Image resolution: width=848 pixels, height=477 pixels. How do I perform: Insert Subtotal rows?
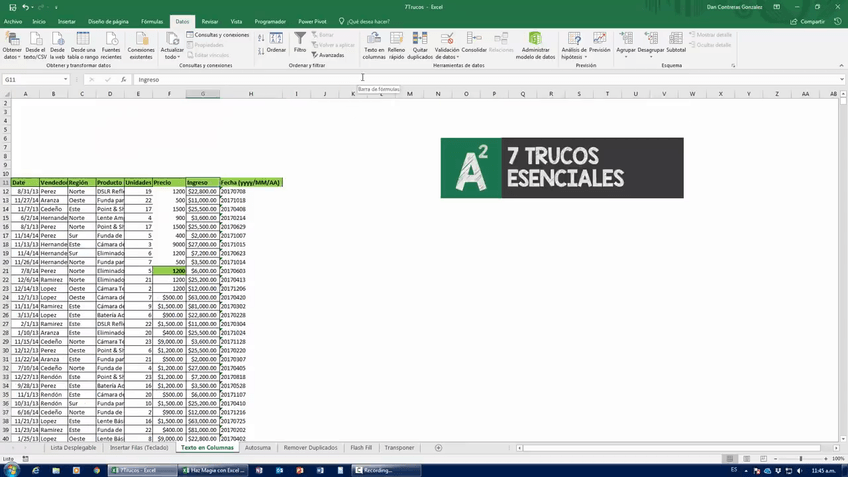676,43
